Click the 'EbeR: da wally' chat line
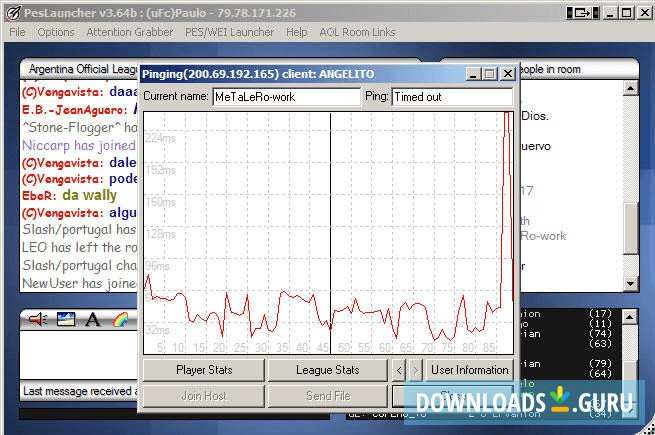 [70, 196]
